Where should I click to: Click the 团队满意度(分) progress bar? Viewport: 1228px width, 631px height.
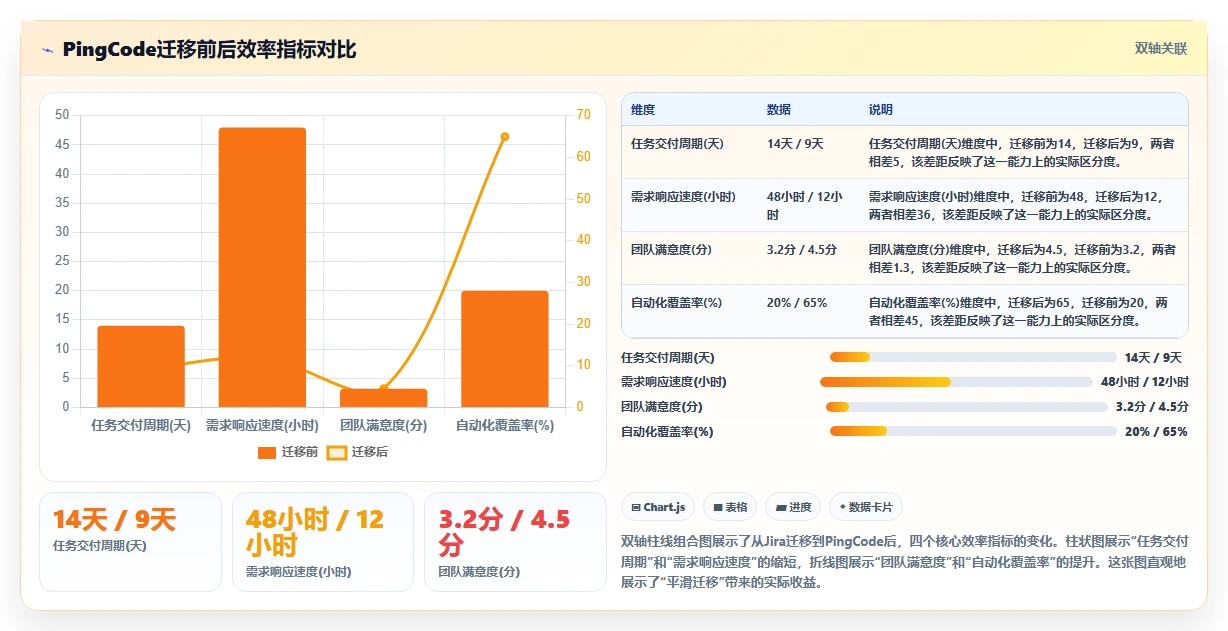[x=966, y=407]
